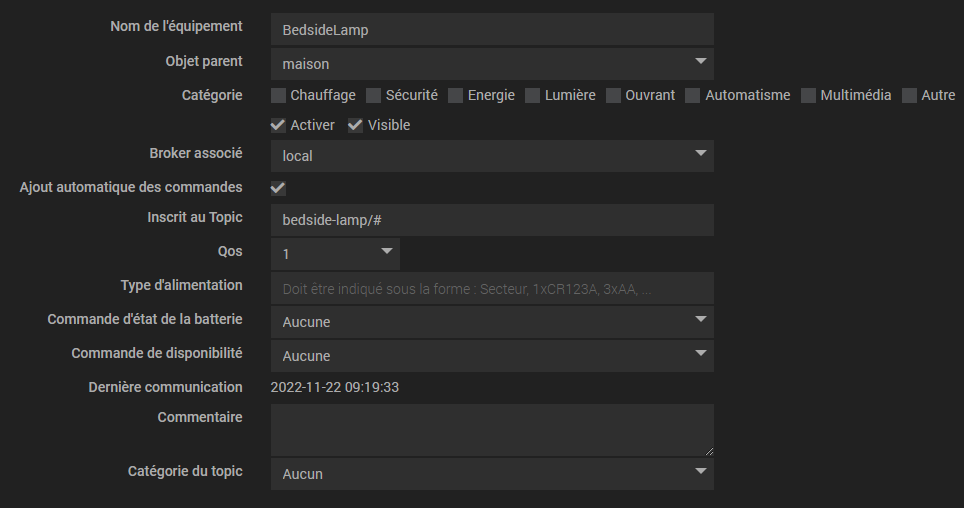Image resolution: width=964 pixels, height=508 pixels.
Task: Click the Nom de l'équipement field
Action: [x=492, y=30]
